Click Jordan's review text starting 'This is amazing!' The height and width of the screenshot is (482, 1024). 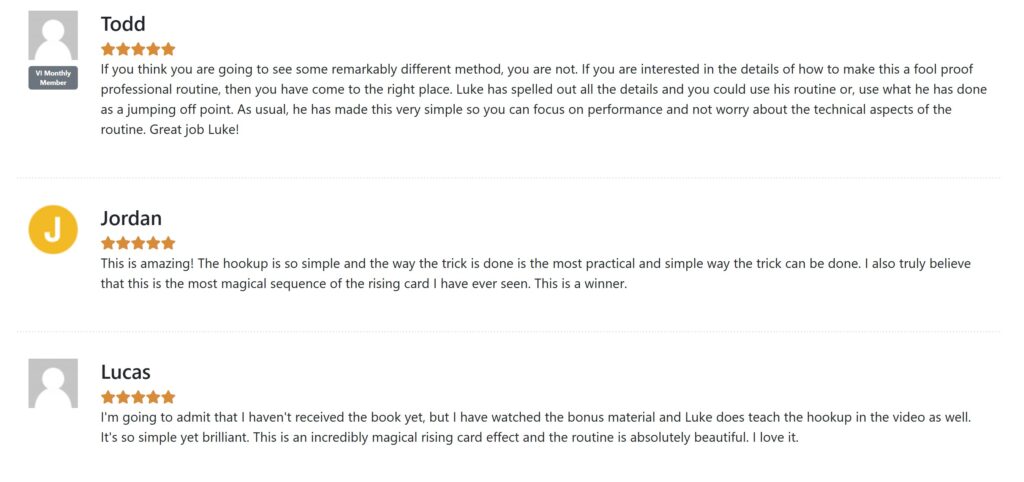(x=536, y=274)
